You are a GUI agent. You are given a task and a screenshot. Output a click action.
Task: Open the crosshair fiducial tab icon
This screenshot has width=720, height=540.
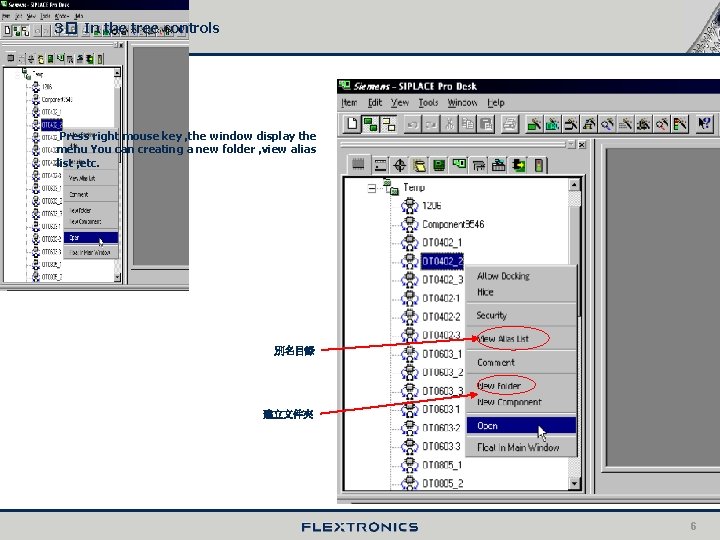click(399, 165)
